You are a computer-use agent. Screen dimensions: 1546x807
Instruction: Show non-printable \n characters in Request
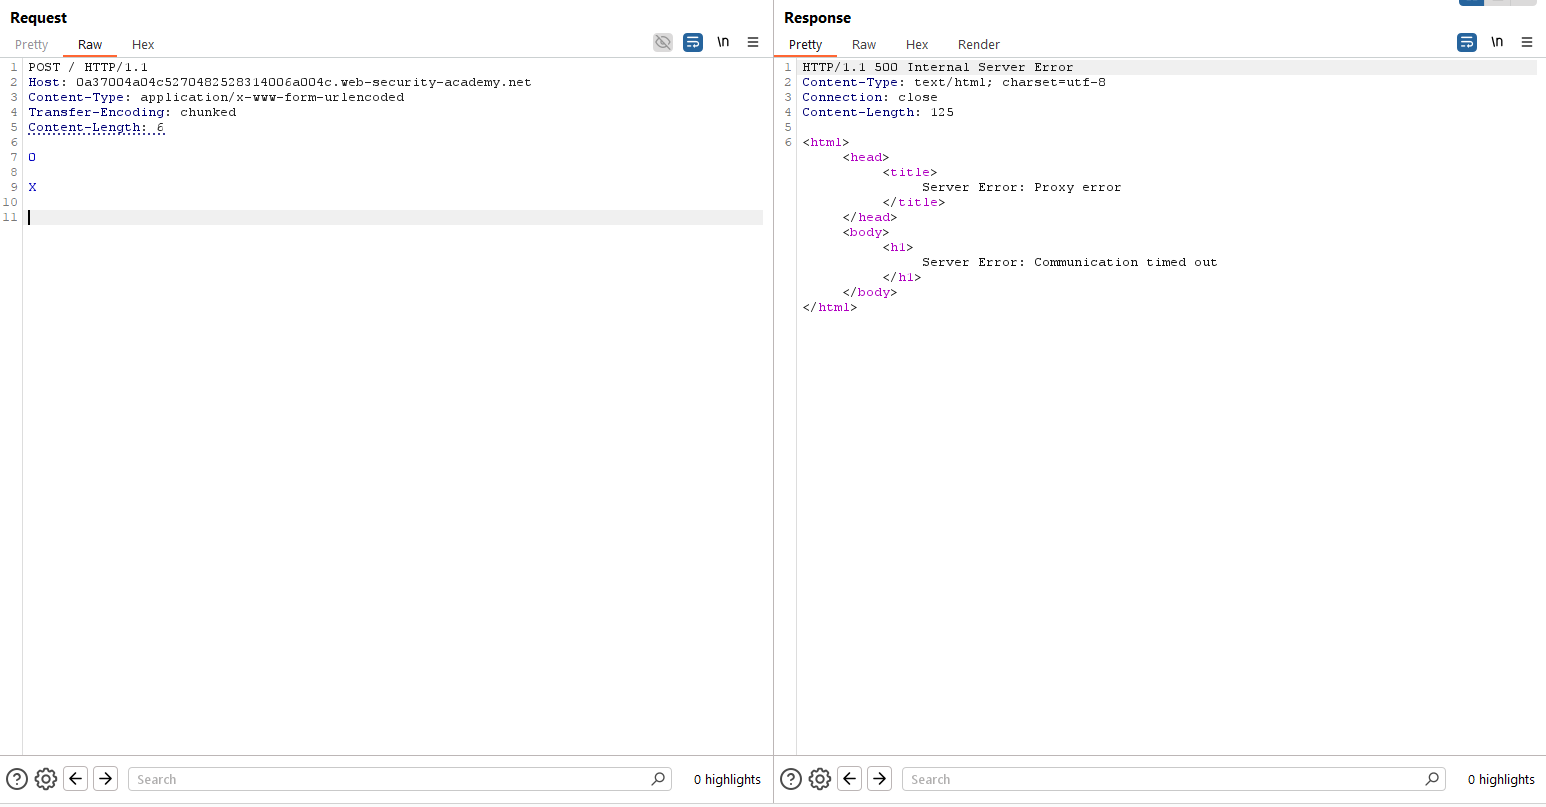723,42
